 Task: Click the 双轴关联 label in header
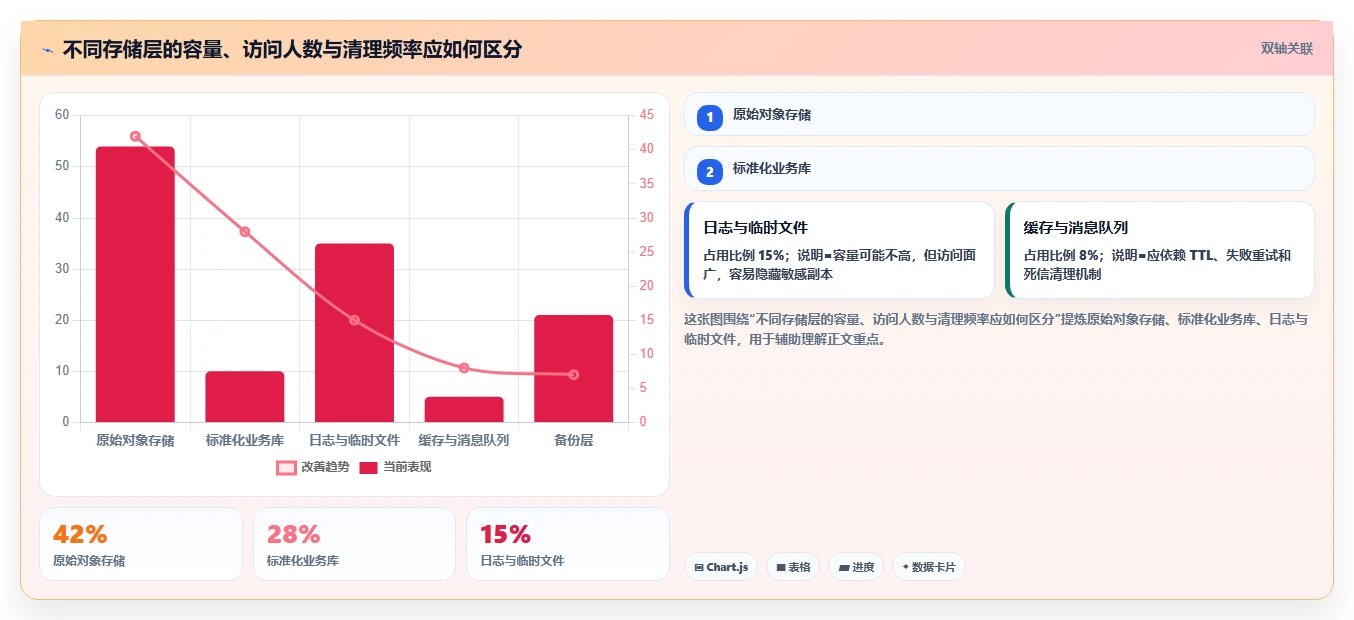point(1286,48)
